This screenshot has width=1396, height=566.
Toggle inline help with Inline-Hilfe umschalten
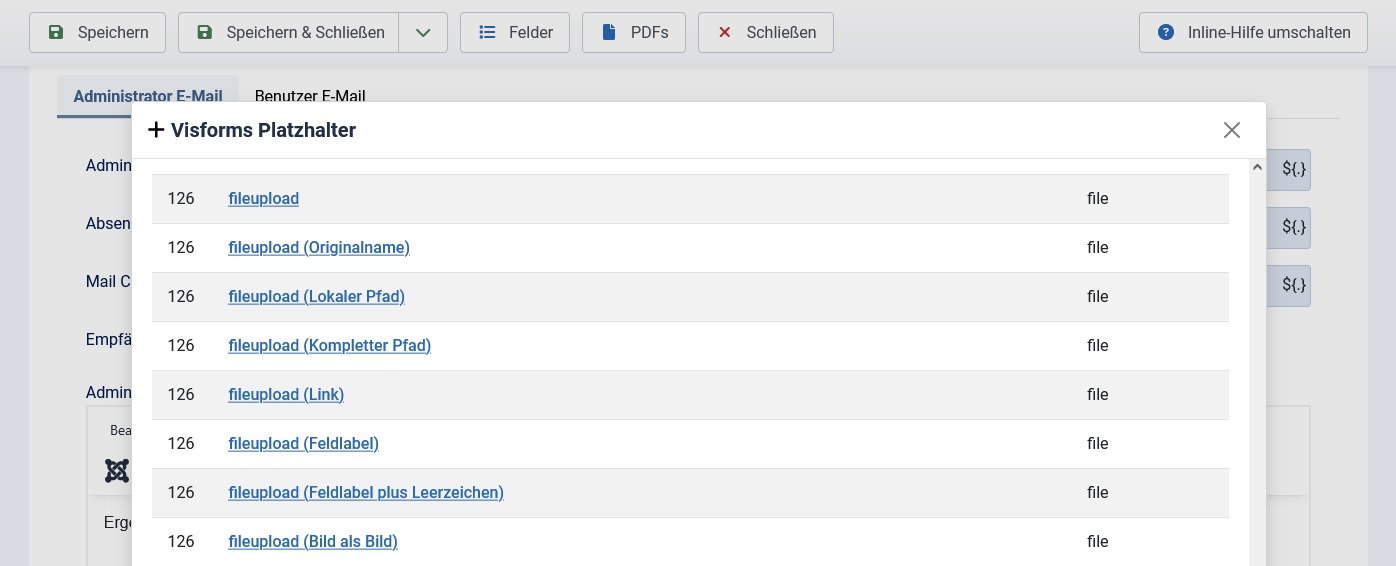coord(1253,33)
